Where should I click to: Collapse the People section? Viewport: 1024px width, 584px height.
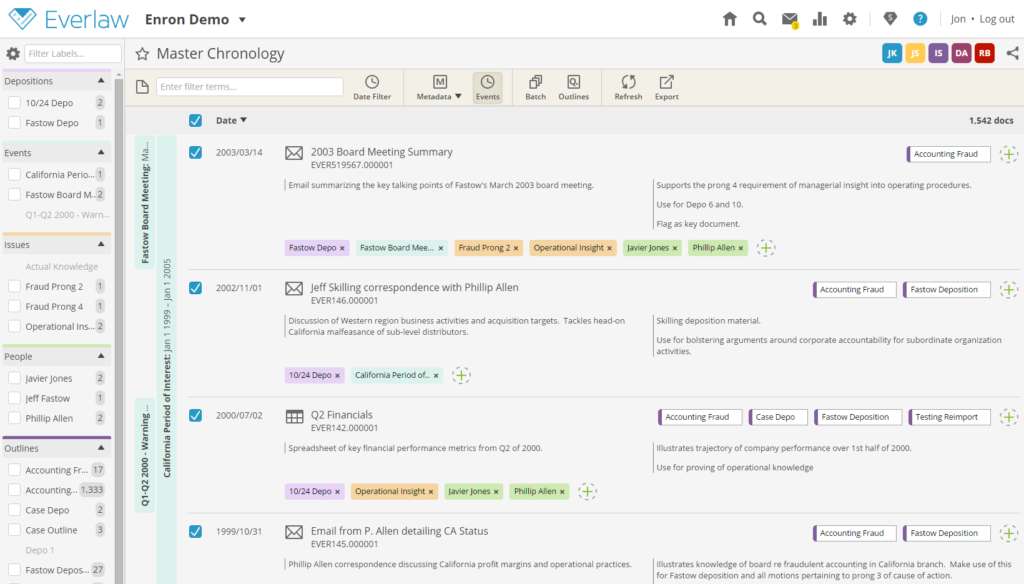coord(101,356)
